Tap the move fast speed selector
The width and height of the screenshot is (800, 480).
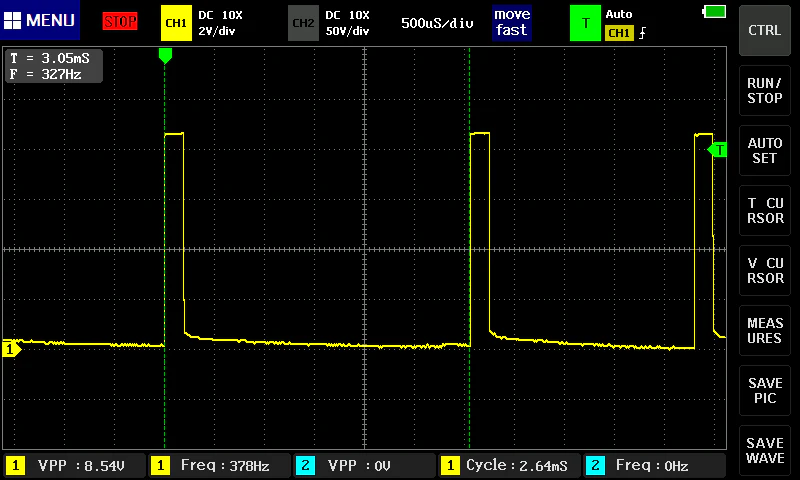[x=512, y=22]
